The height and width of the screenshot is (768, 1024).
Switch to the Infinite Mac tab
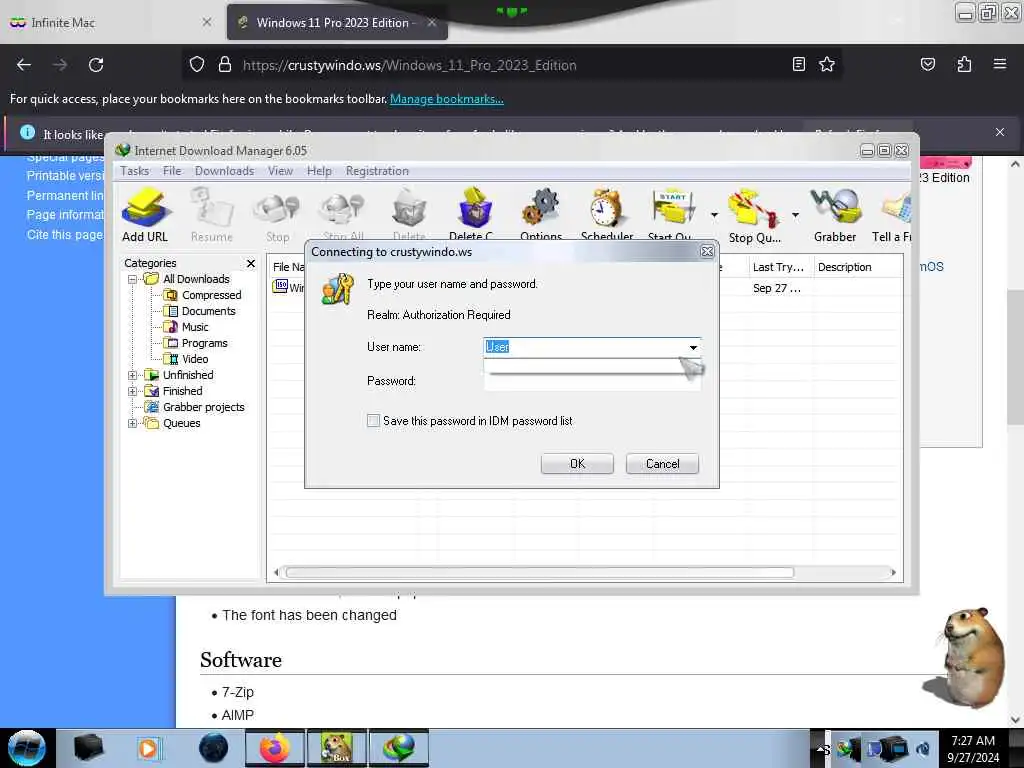point(111,23)
